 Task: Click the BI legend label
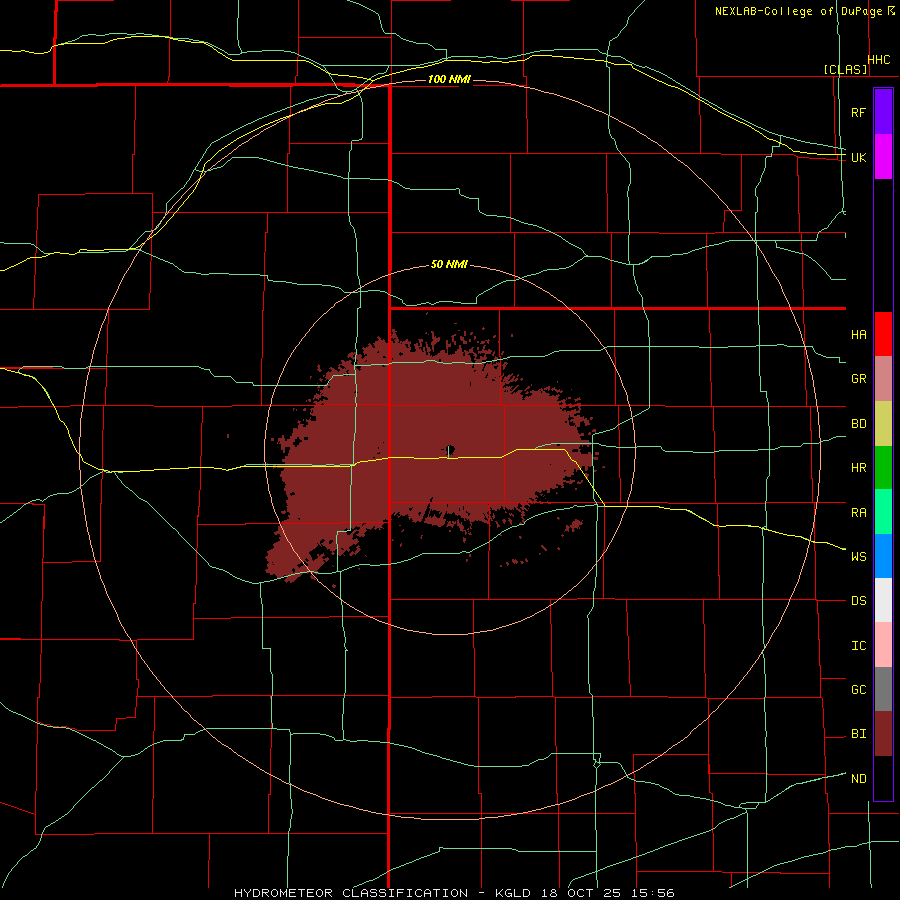click(858, 734)
